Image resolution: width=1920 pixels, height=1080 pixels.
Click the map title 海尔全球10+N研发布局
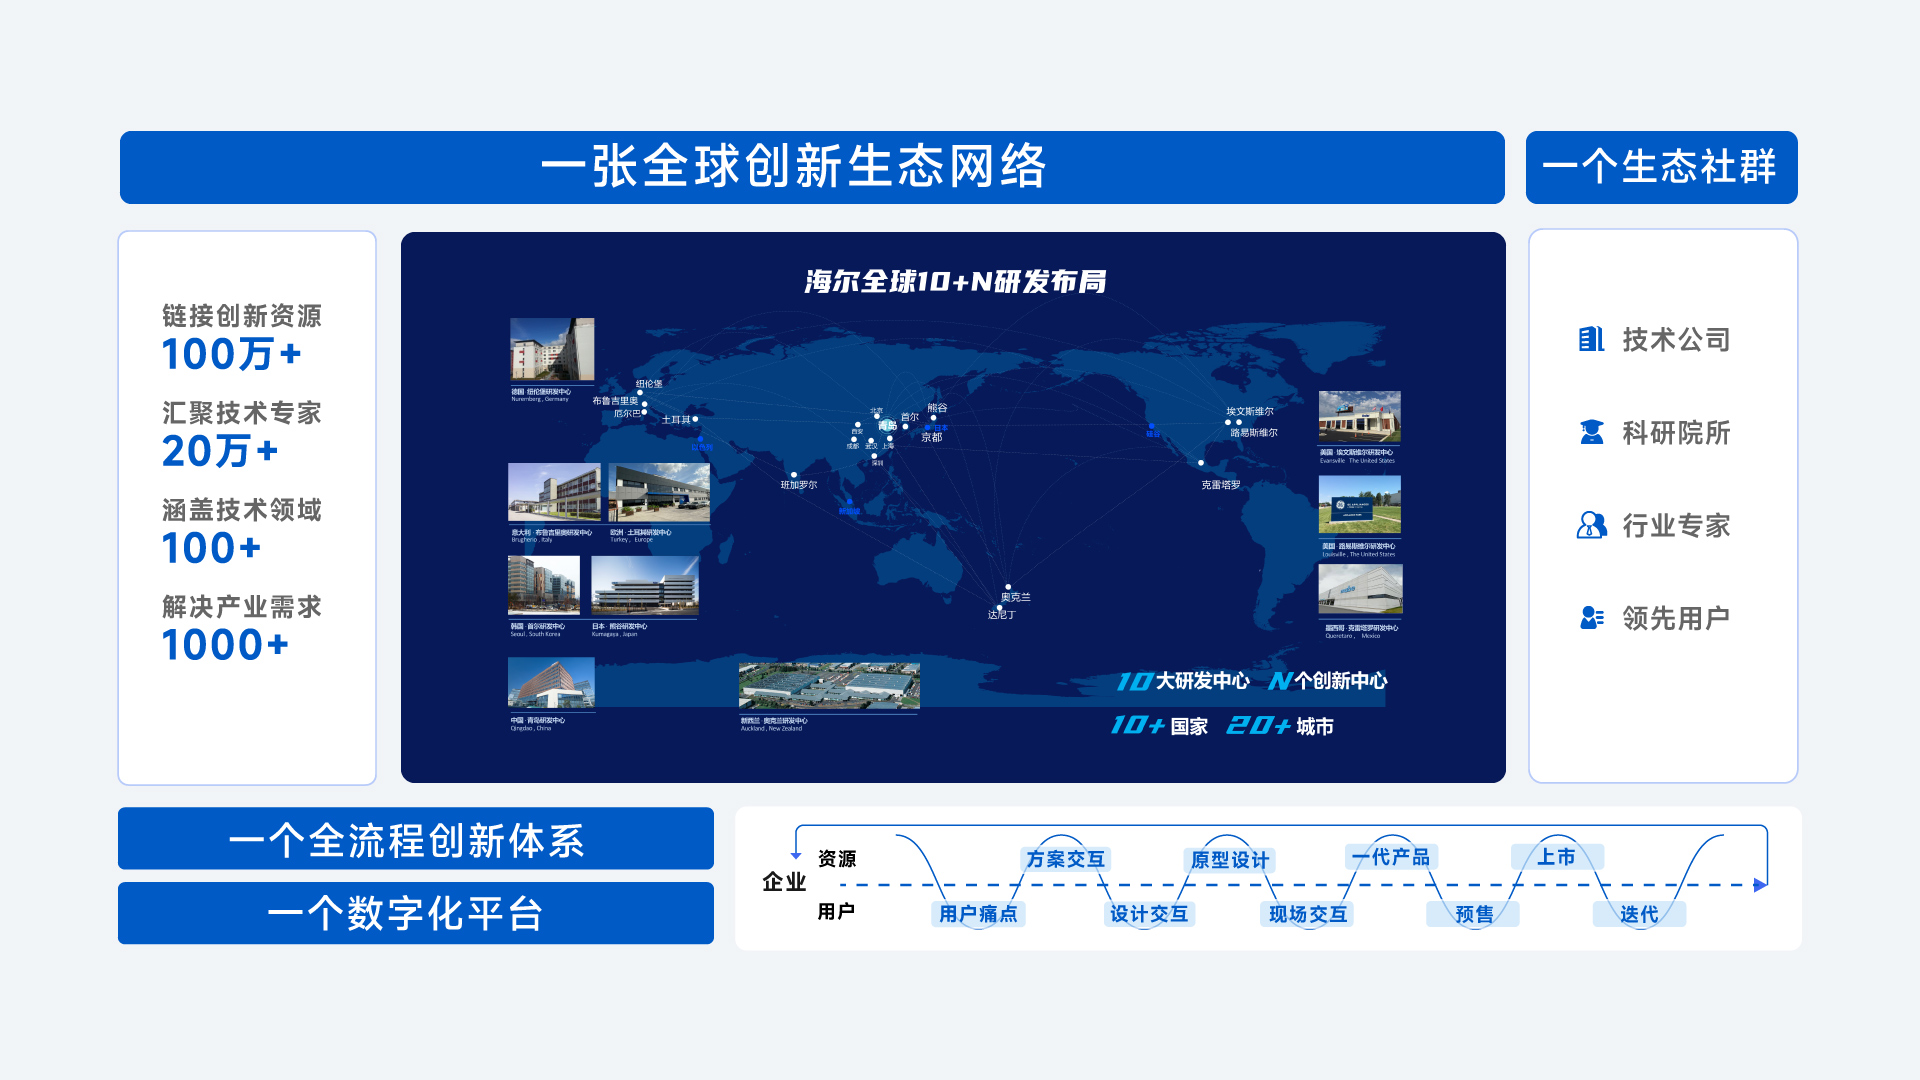point(955,282)
